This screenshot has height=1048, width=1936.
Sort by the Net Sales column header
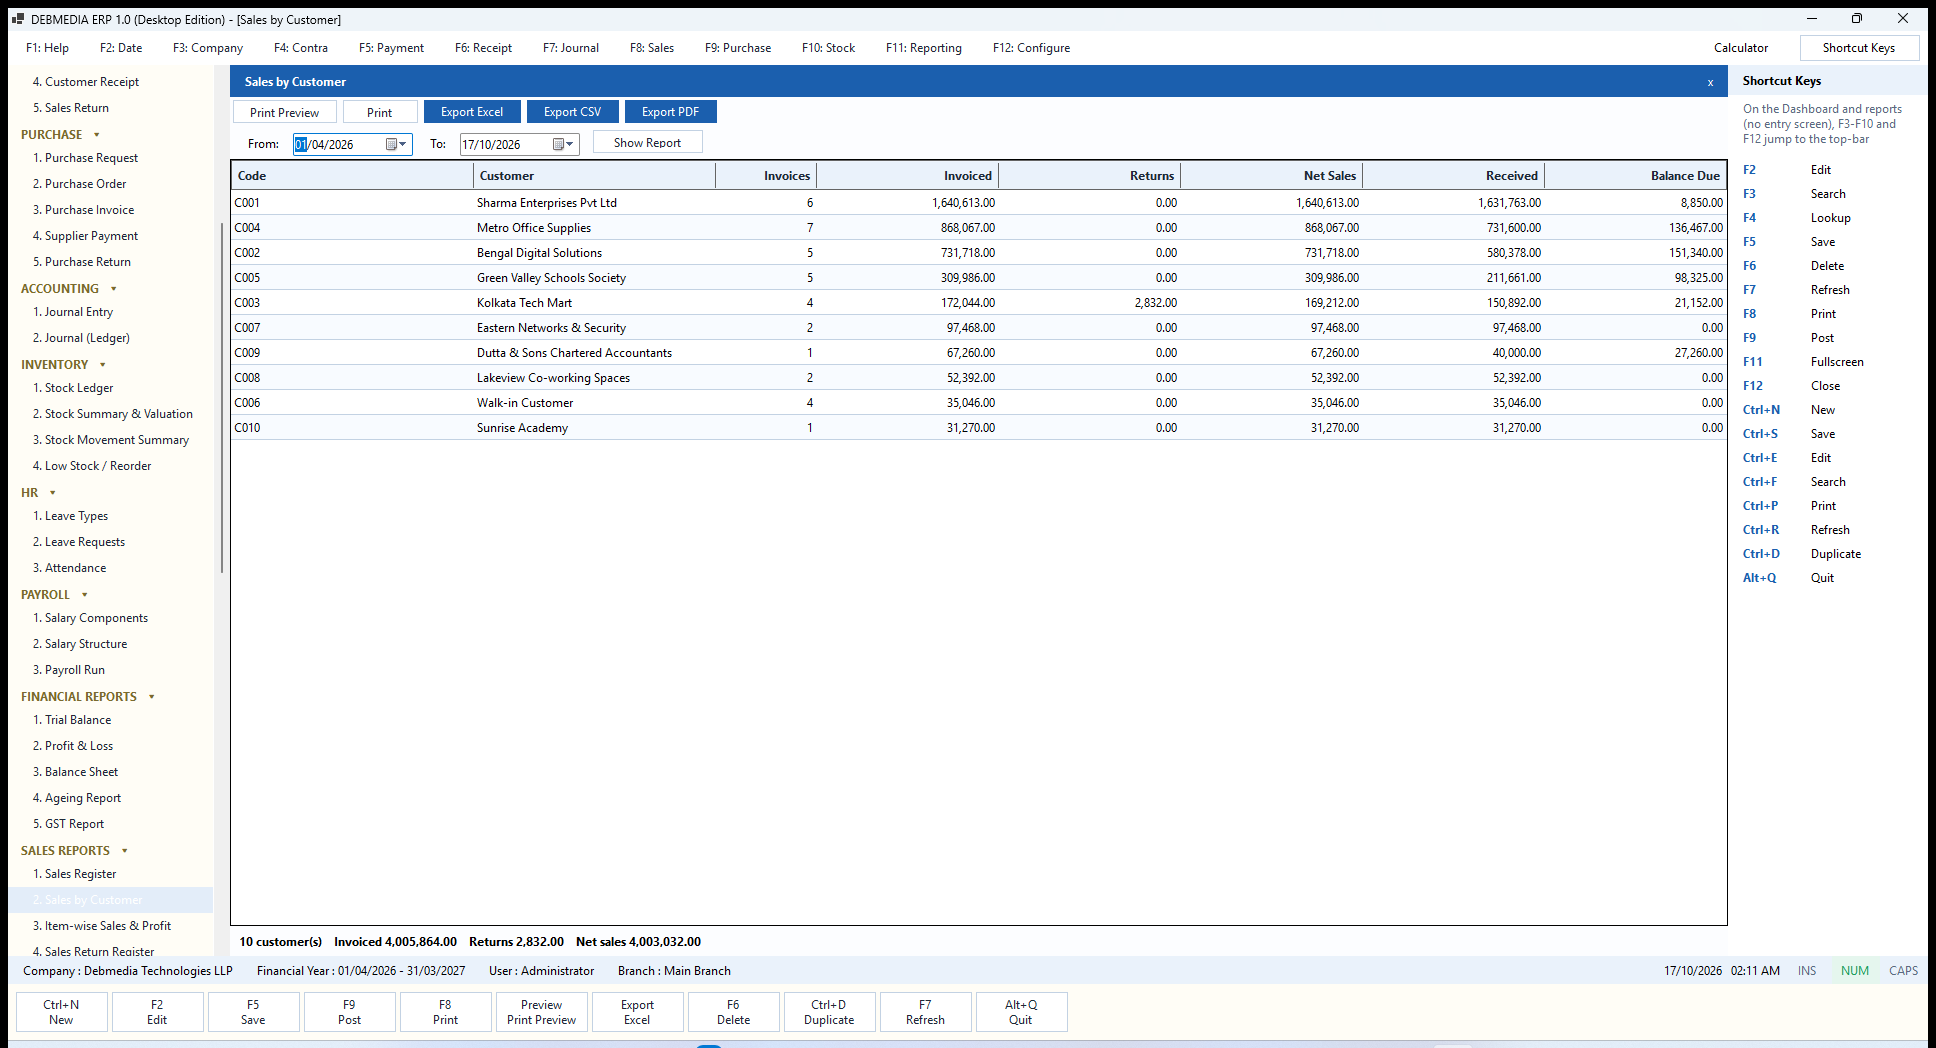(1271, 176)
